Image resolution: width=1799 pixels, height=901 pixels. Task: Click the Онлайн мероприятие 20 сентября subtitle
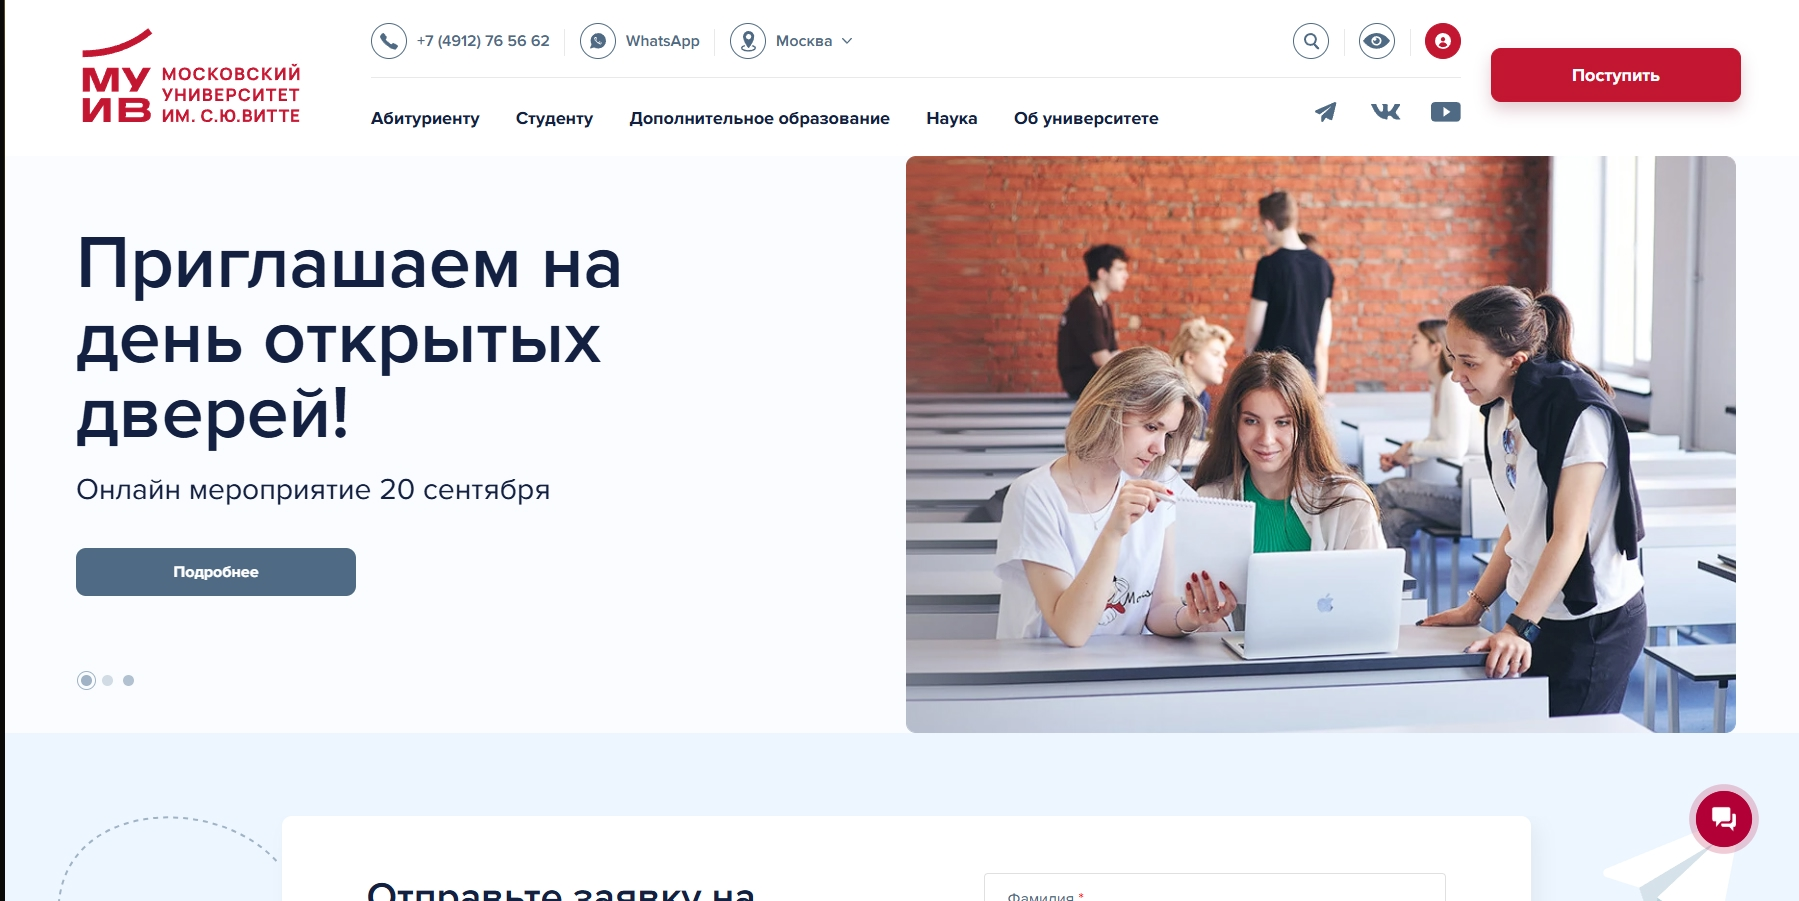click(x=313, y=490)
